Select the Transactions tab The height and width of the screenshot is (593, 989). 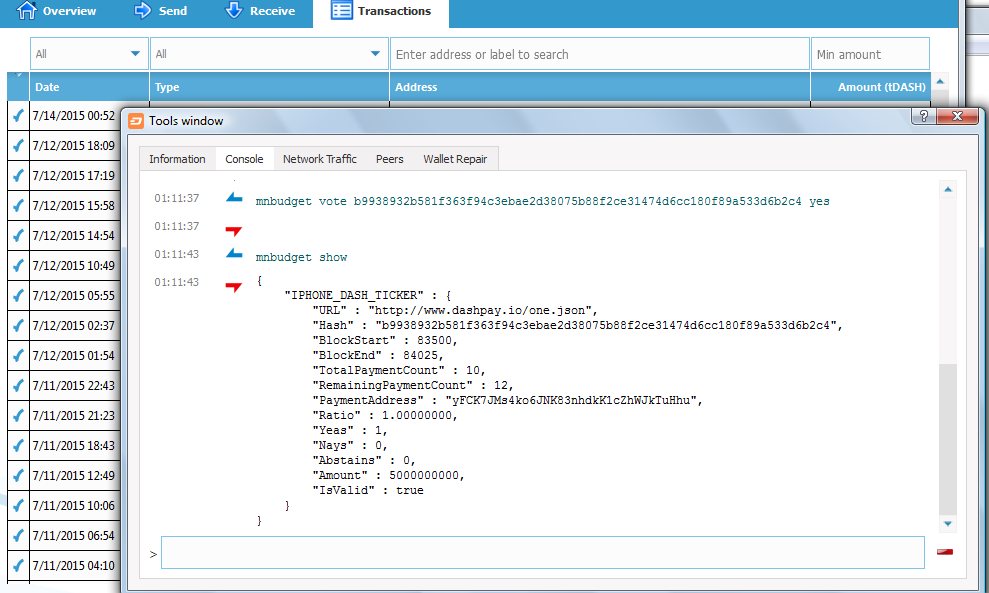[381, 11]
